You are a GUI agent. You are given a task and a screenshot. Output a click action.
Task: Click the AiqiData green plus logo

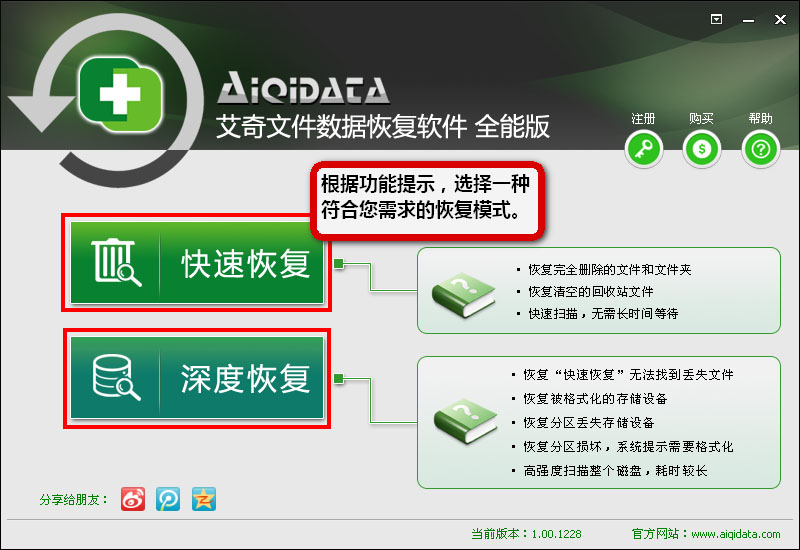[x=120, y=94]
